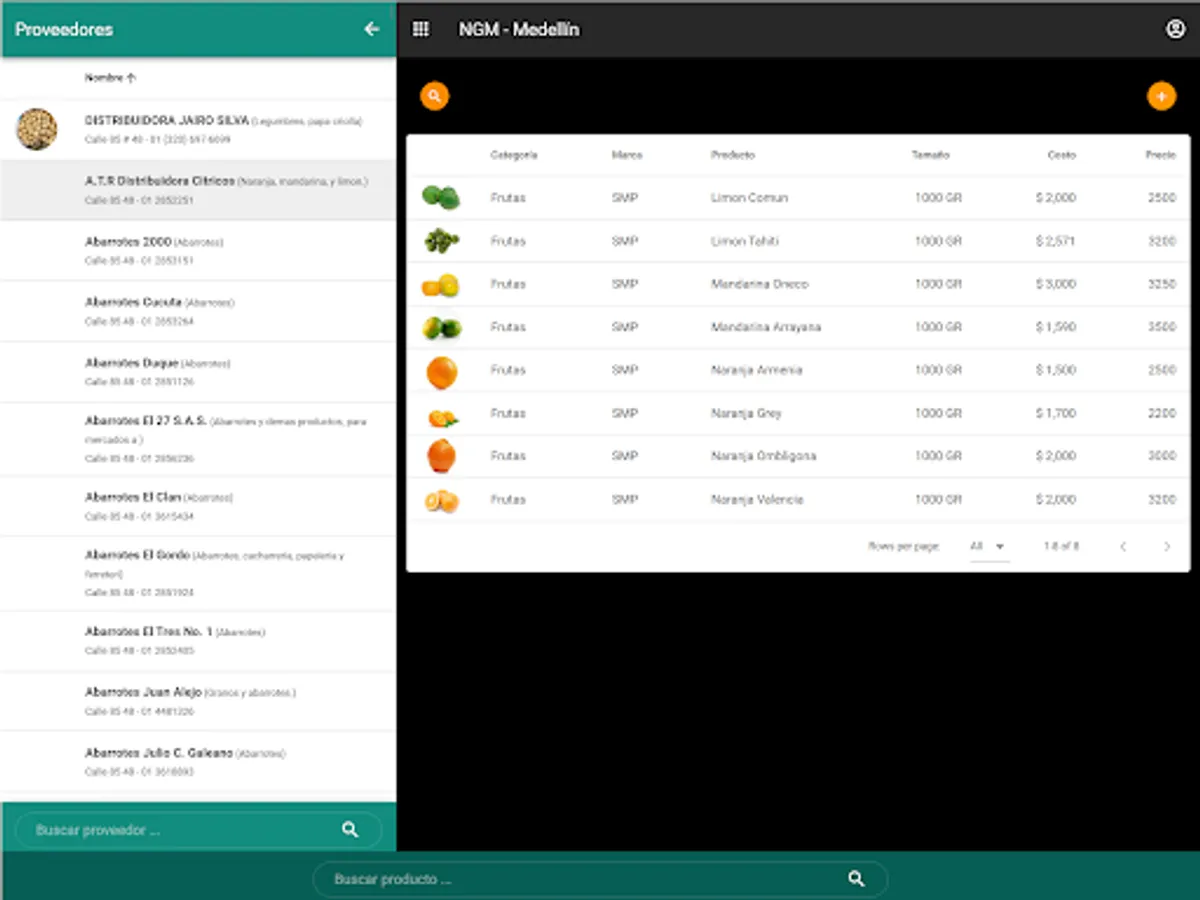Click the Limon Comun fruit thumbnail
Image resolution: width=1200 pixels, height=900 pixels.
[x=442, y=197]
